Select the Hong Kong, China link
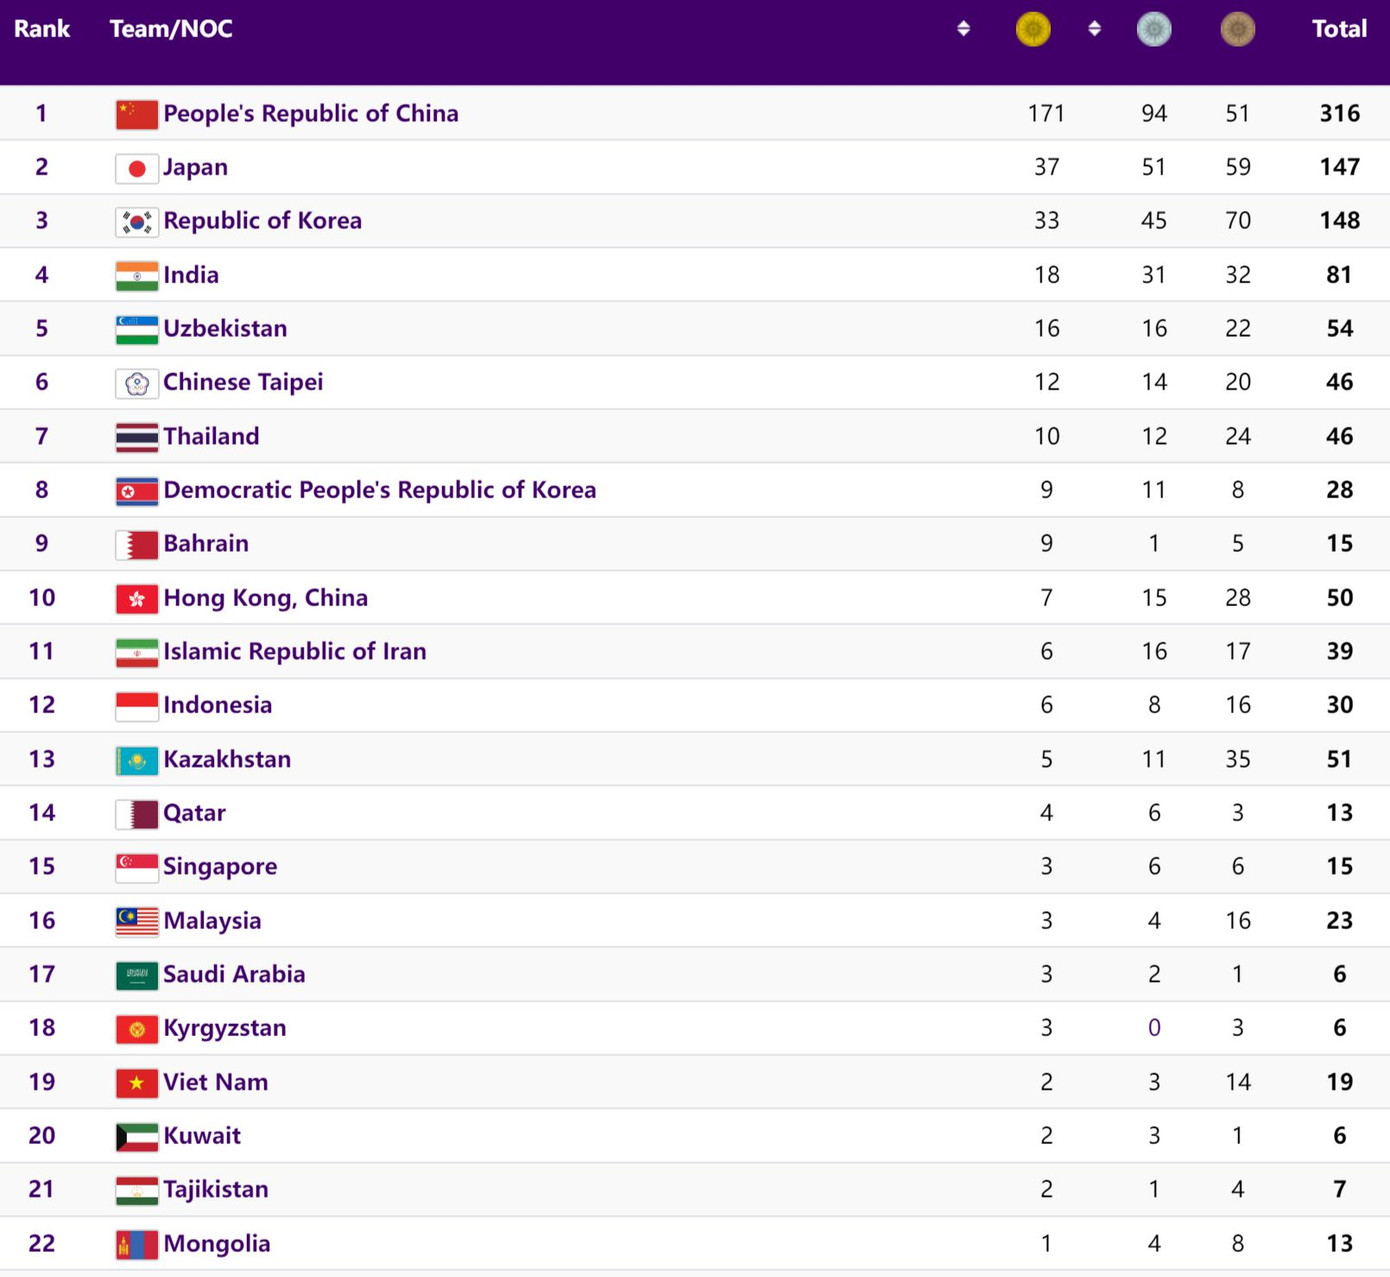 (x=265, y=598)
